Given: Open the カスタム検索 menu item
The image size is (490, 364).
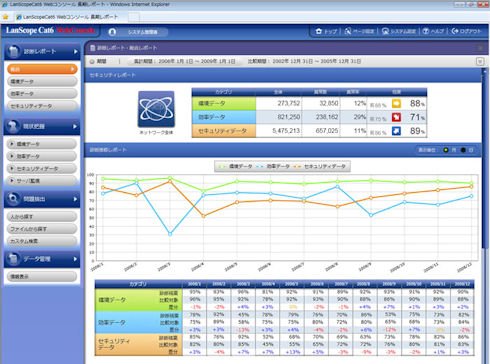Looking at the screenshot, I should pos(42,241).
